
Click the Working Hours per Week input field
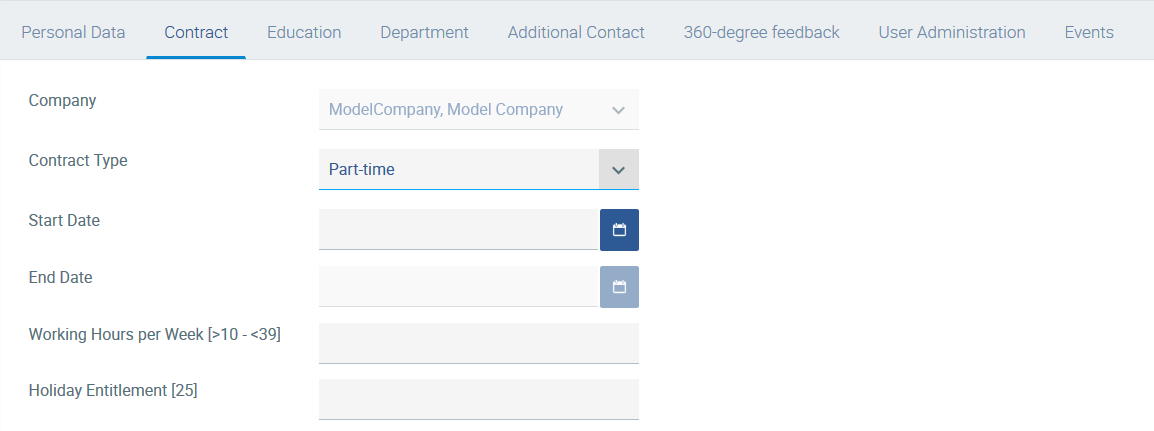(x=478, y=343)
